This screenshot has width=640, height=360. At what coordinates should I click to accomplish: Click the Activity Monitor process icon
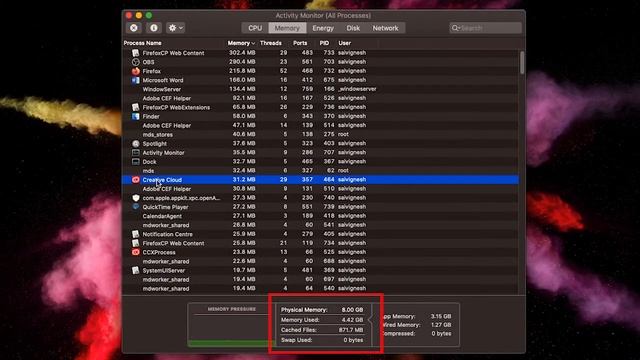[136, 152]
